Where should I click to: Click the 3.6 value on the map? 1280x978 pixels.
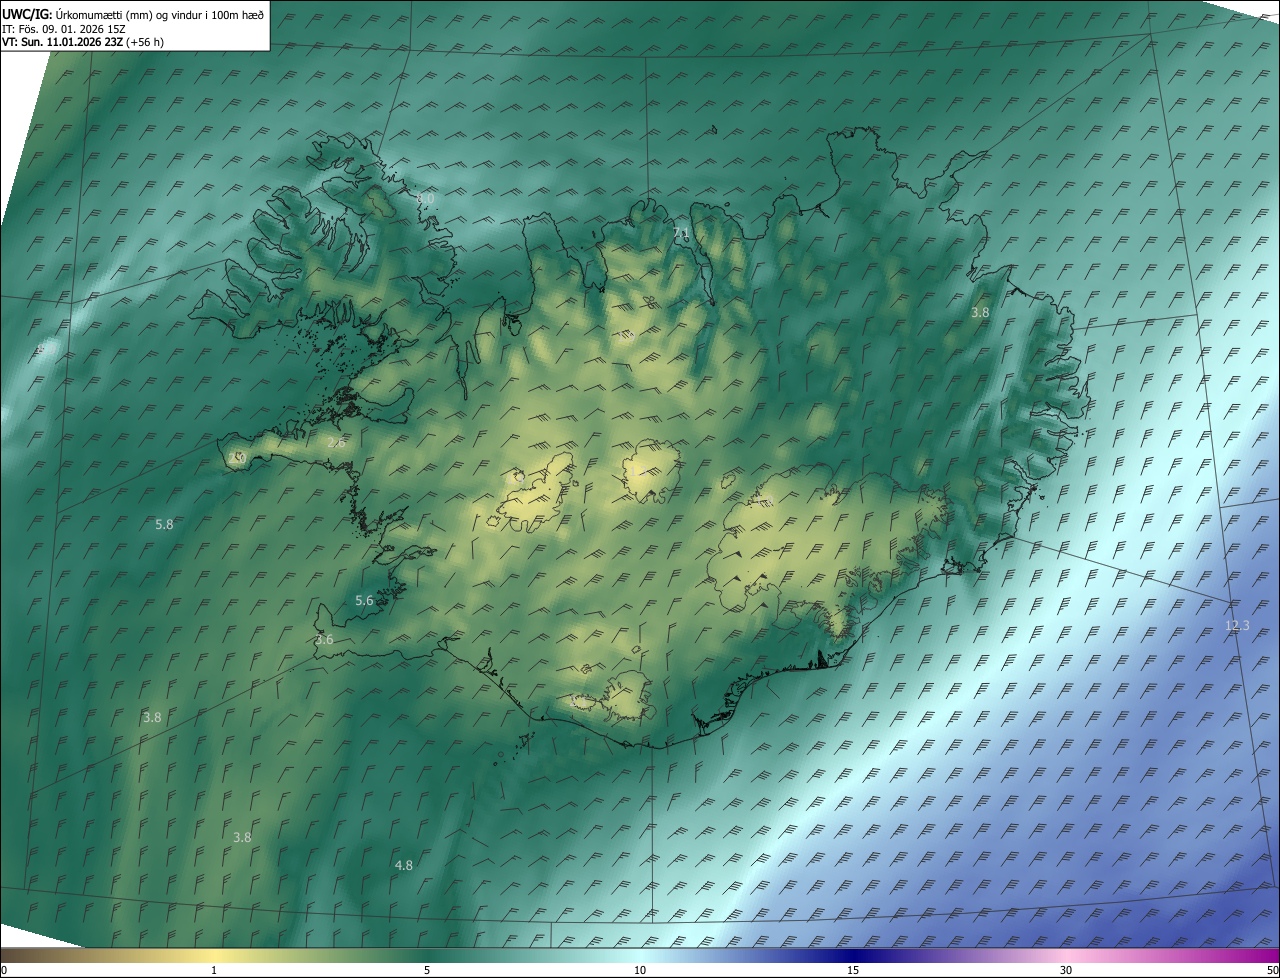tap(324, 639)
